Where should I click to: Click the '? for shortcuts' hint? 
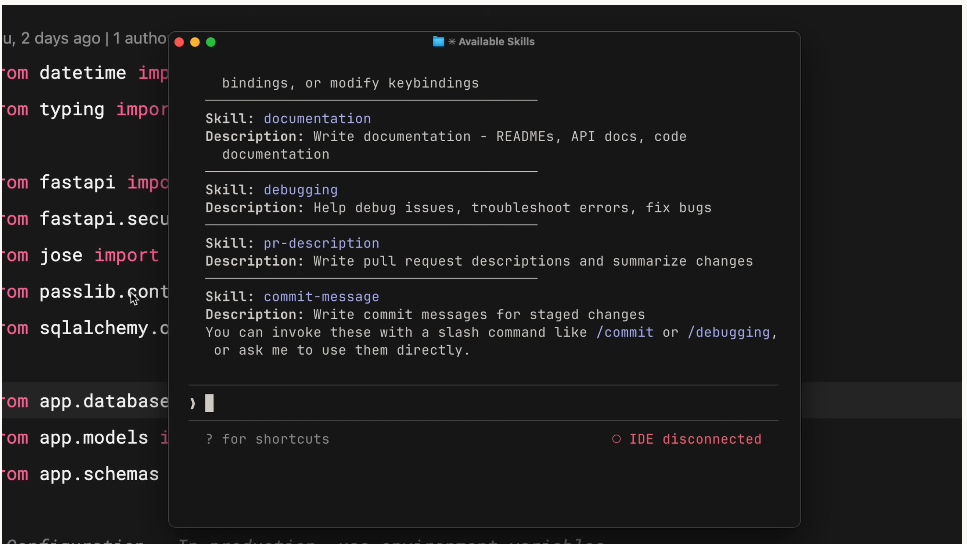(x=267, y=439)
